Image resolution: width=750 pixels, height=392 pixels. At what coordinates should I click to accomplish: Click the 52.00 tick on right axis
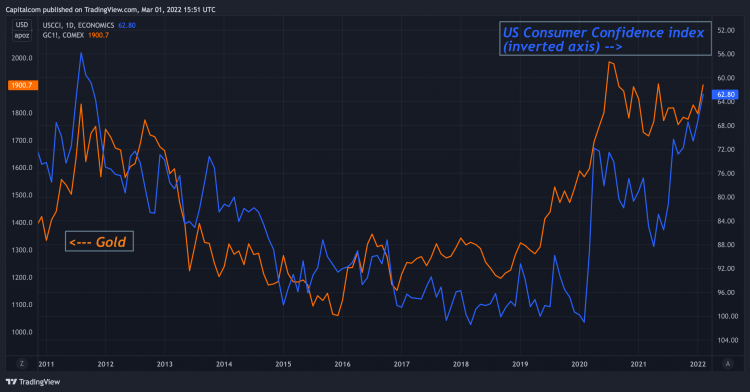pos(726,30)
